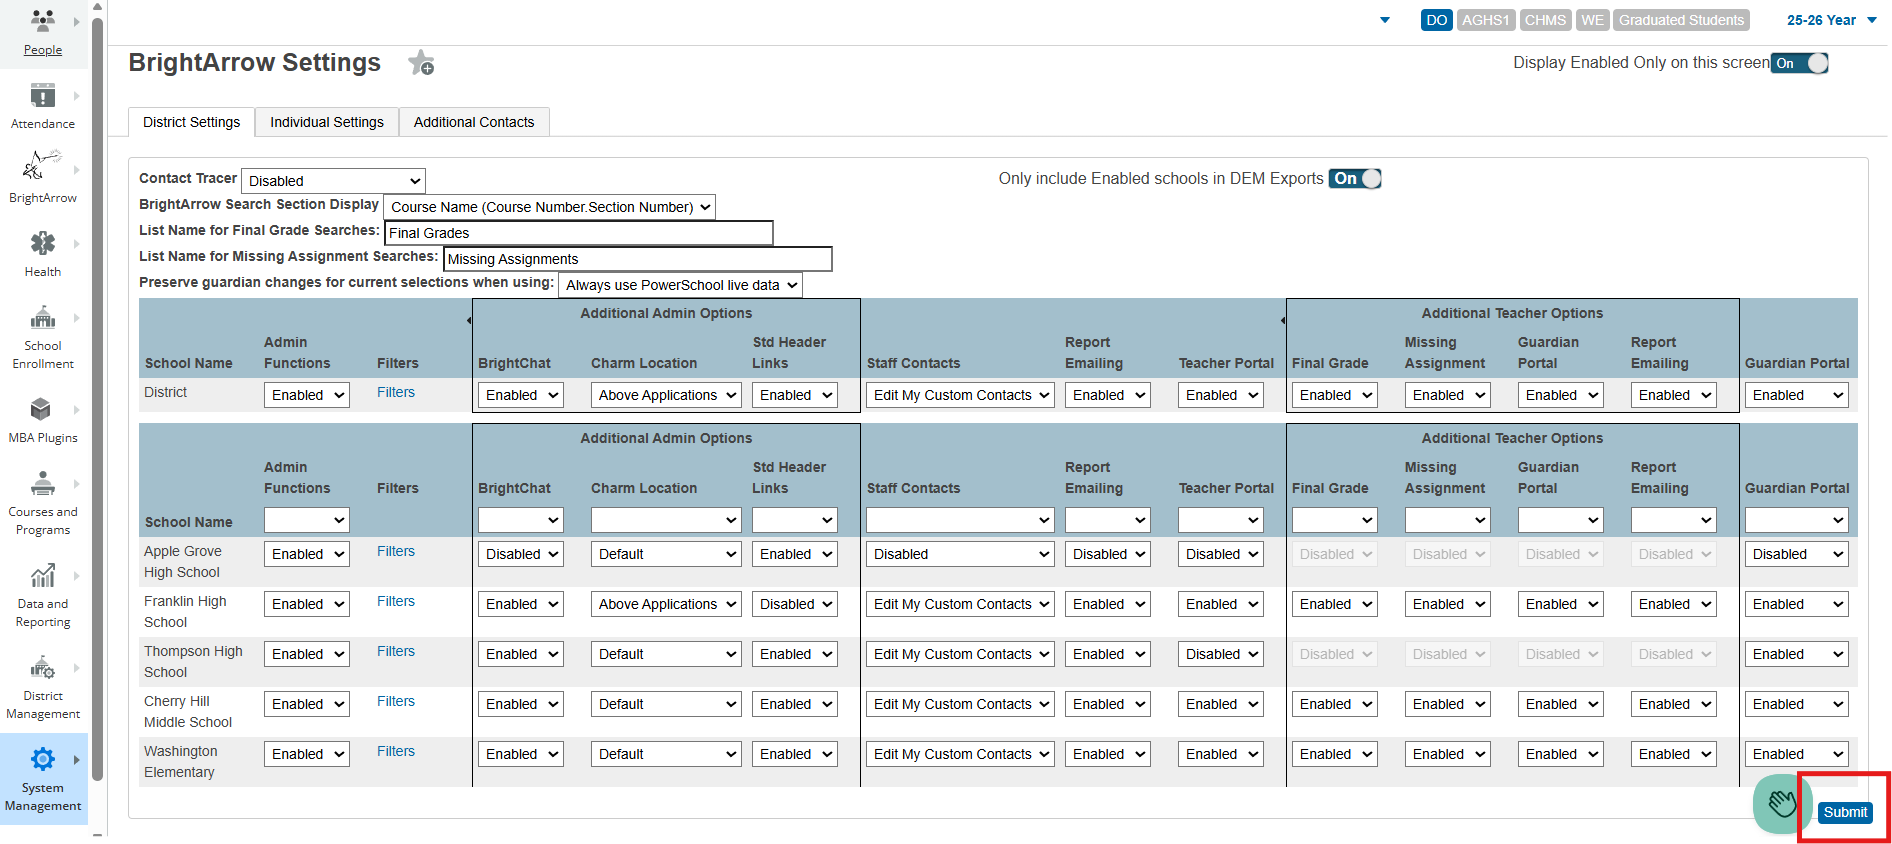Open the 25-26 Year term selector
This screenshot has width=1892, height=844.
1831,20
